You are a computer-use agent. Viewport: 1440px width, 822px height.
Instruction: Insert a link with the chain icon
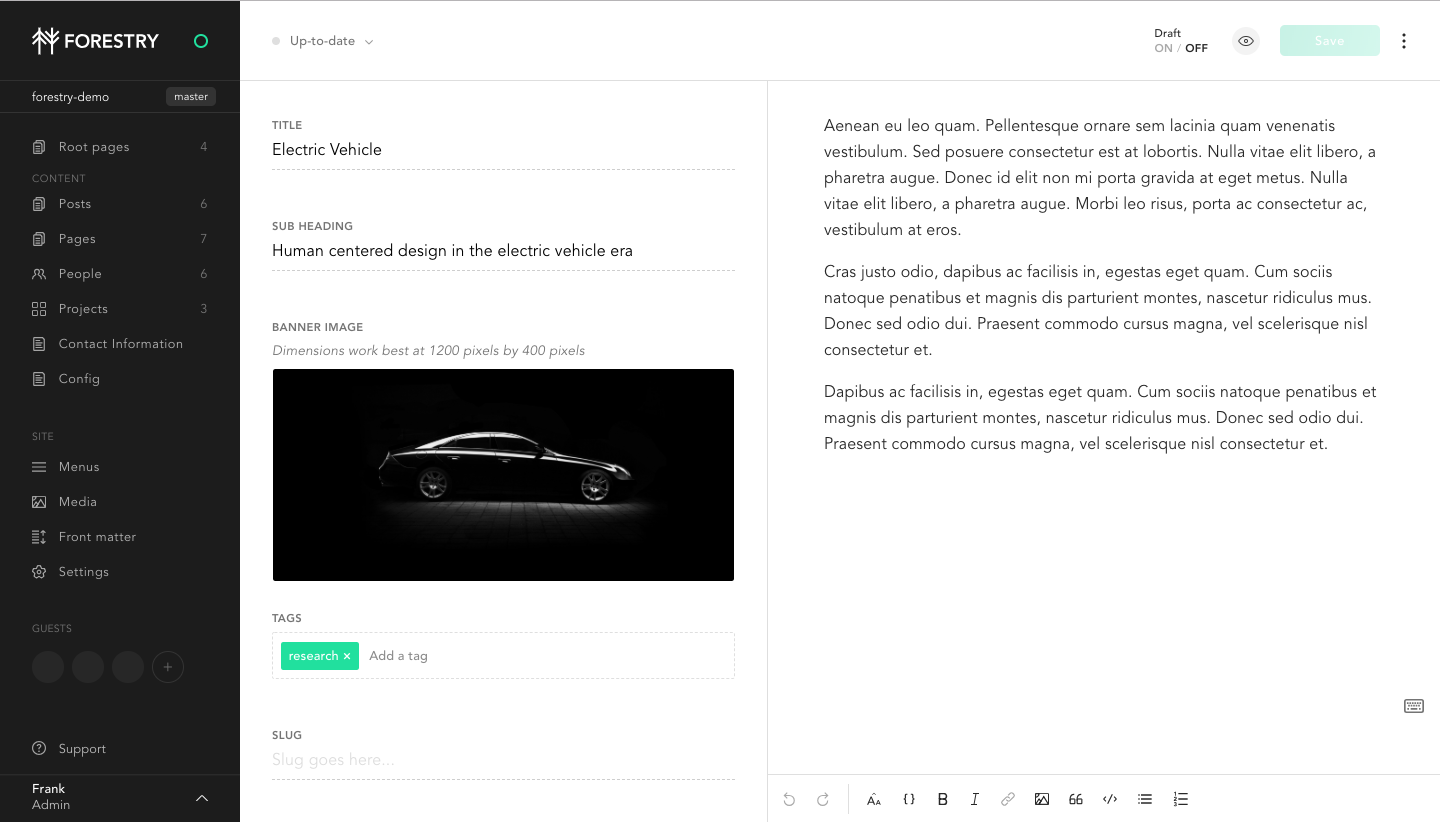coord(1008,799)
